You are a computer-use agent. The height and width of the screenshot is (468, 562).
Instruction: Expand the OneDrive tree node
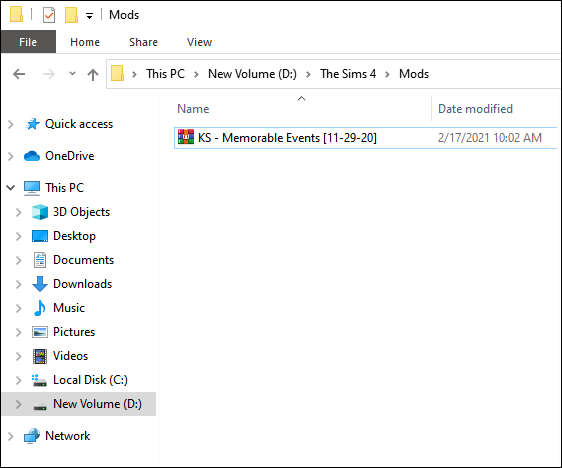click(x=11, y=156)
